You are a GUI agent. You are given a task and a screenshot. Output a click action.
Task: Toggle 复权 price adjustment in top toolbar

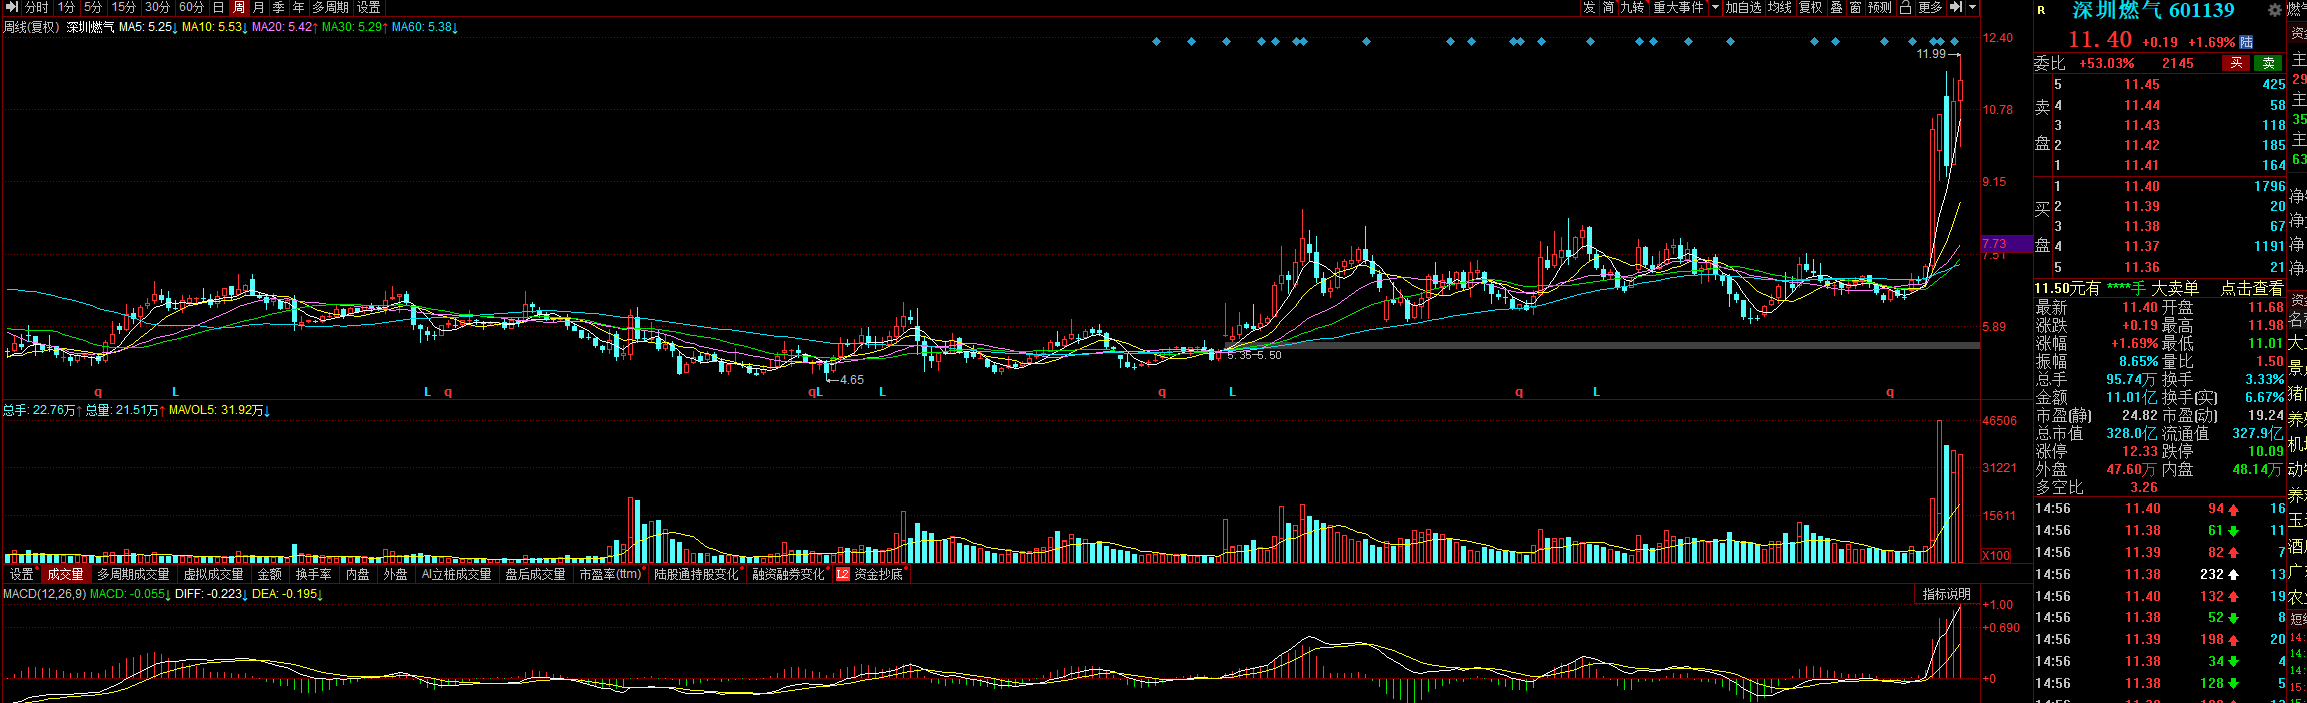pyautogui.click(x=1811, y=8)
